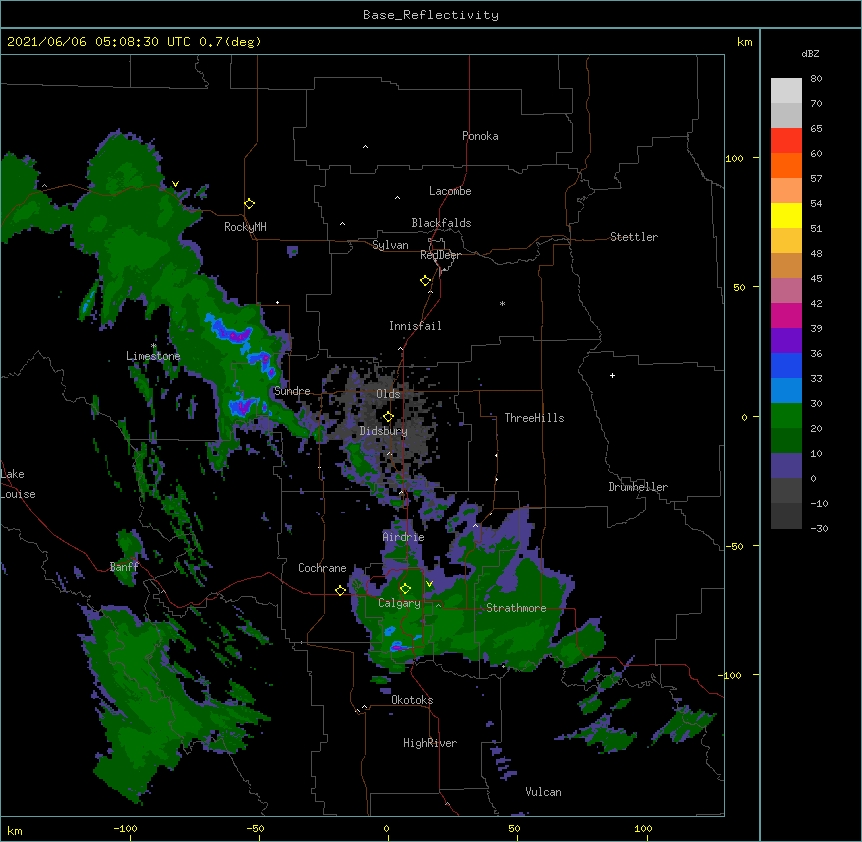
Task: Select the yellow diamond marker between Olds and Didsbury
Action: (x=388, y=417)
